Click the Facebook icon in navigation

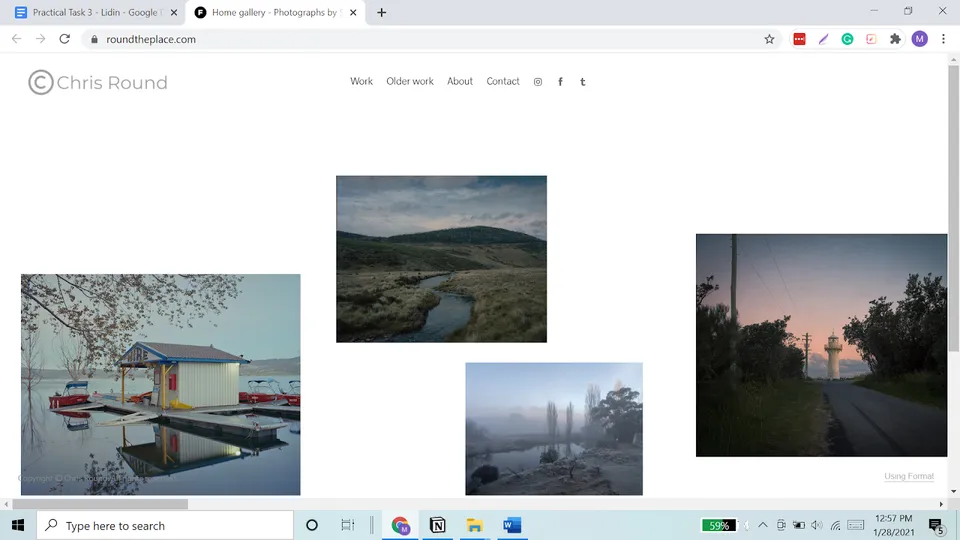point(560,82)
